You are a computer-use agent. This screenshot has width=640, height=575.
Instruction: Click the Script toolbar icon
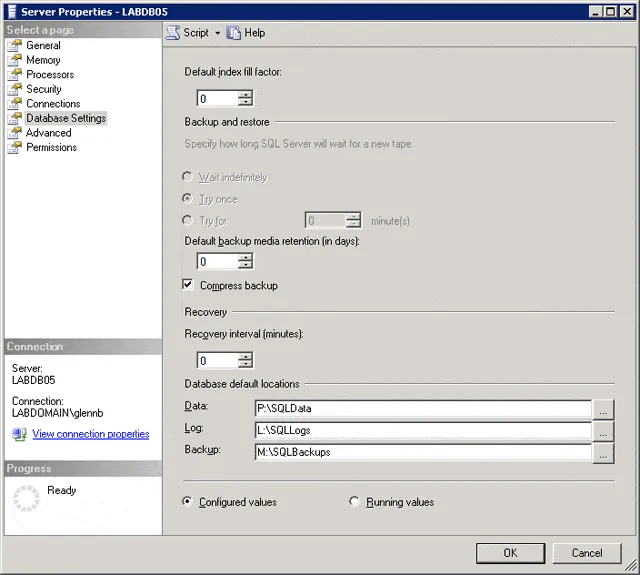tap(173, 32)
